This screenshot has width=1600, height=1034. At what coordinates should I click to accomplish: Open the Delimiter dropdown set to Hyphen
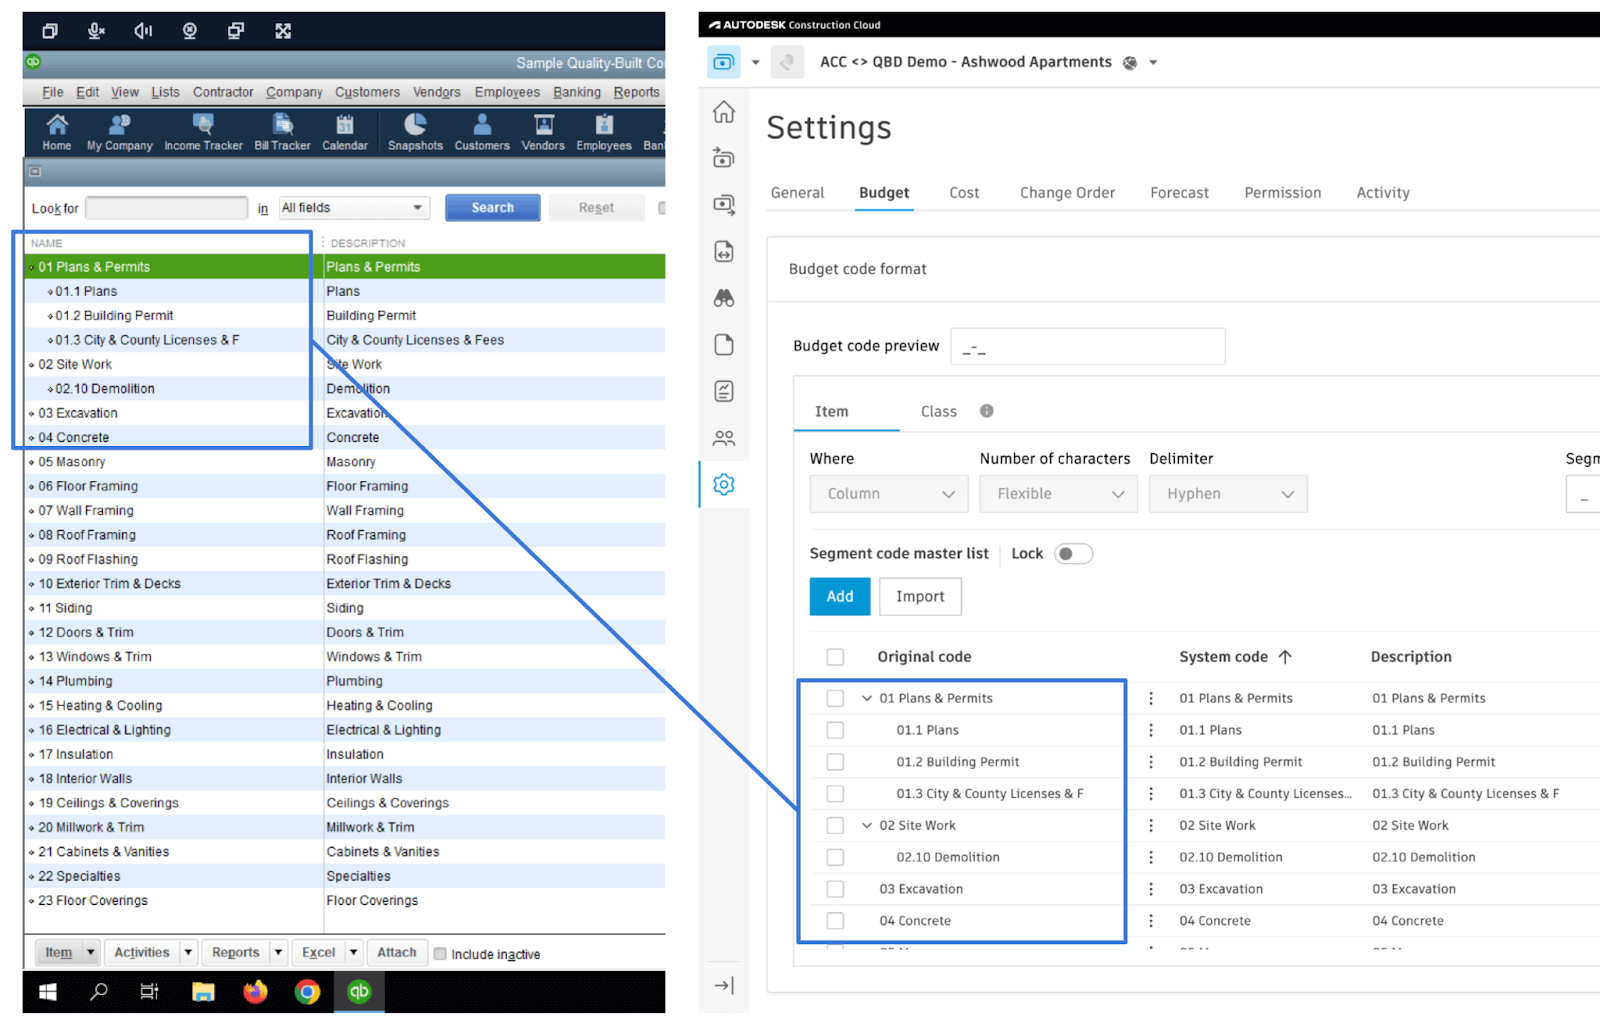click(x=1228, y=493)
